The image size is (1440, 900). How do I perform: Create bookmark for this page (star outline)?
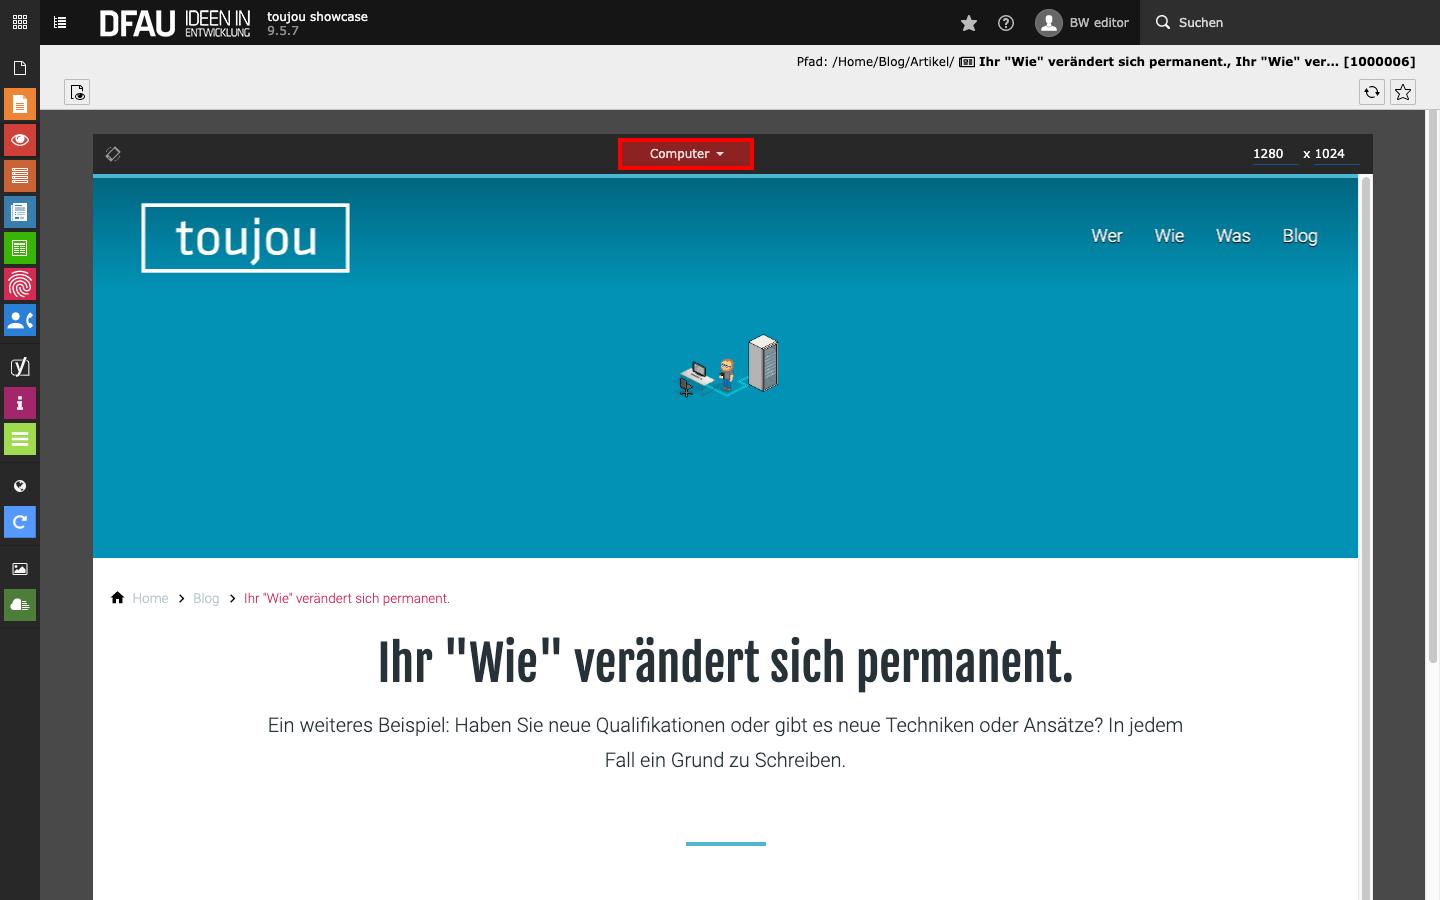coord(1403,92)
